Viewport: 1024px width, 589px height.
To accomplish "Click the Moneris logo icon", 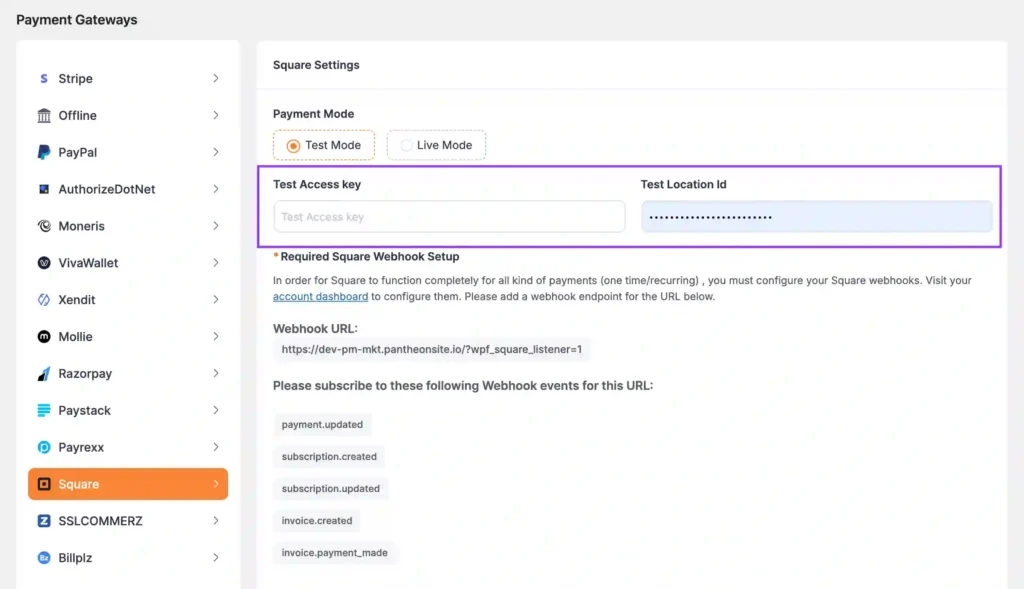I will pos(44,226).
